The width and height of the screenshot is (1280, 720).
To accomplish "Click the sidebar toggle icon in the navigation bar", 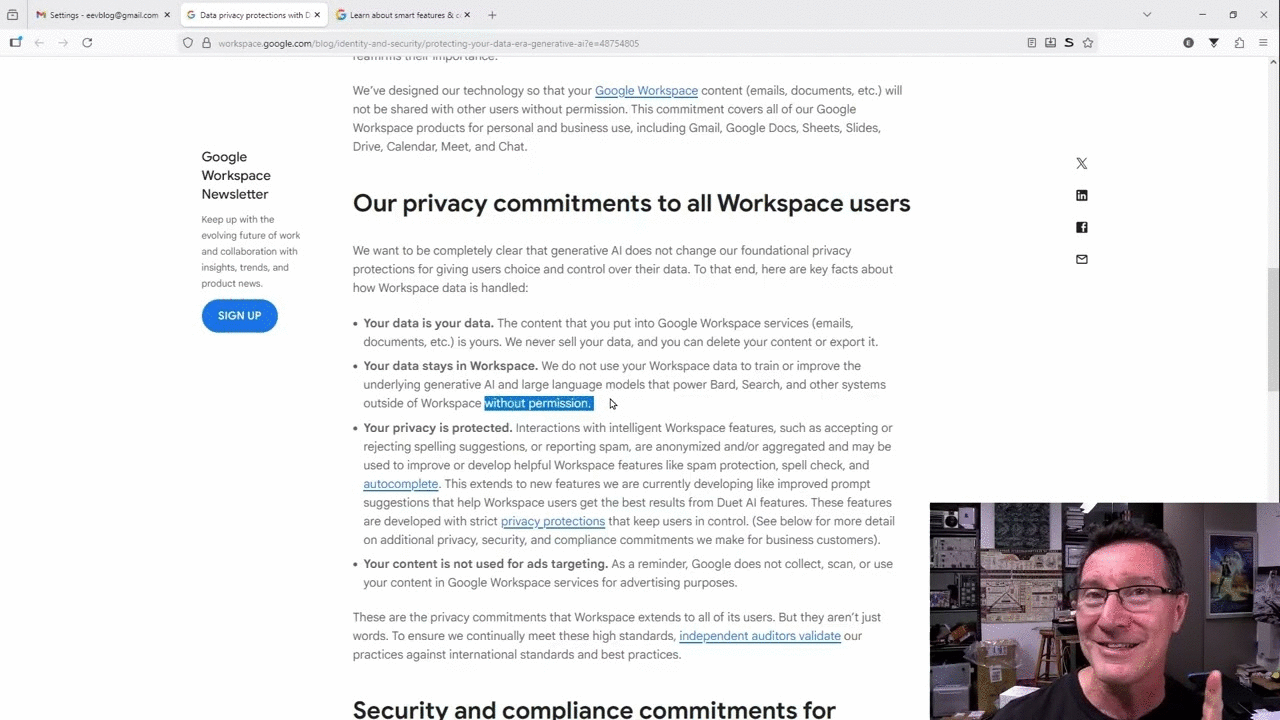I will point(15,42).
